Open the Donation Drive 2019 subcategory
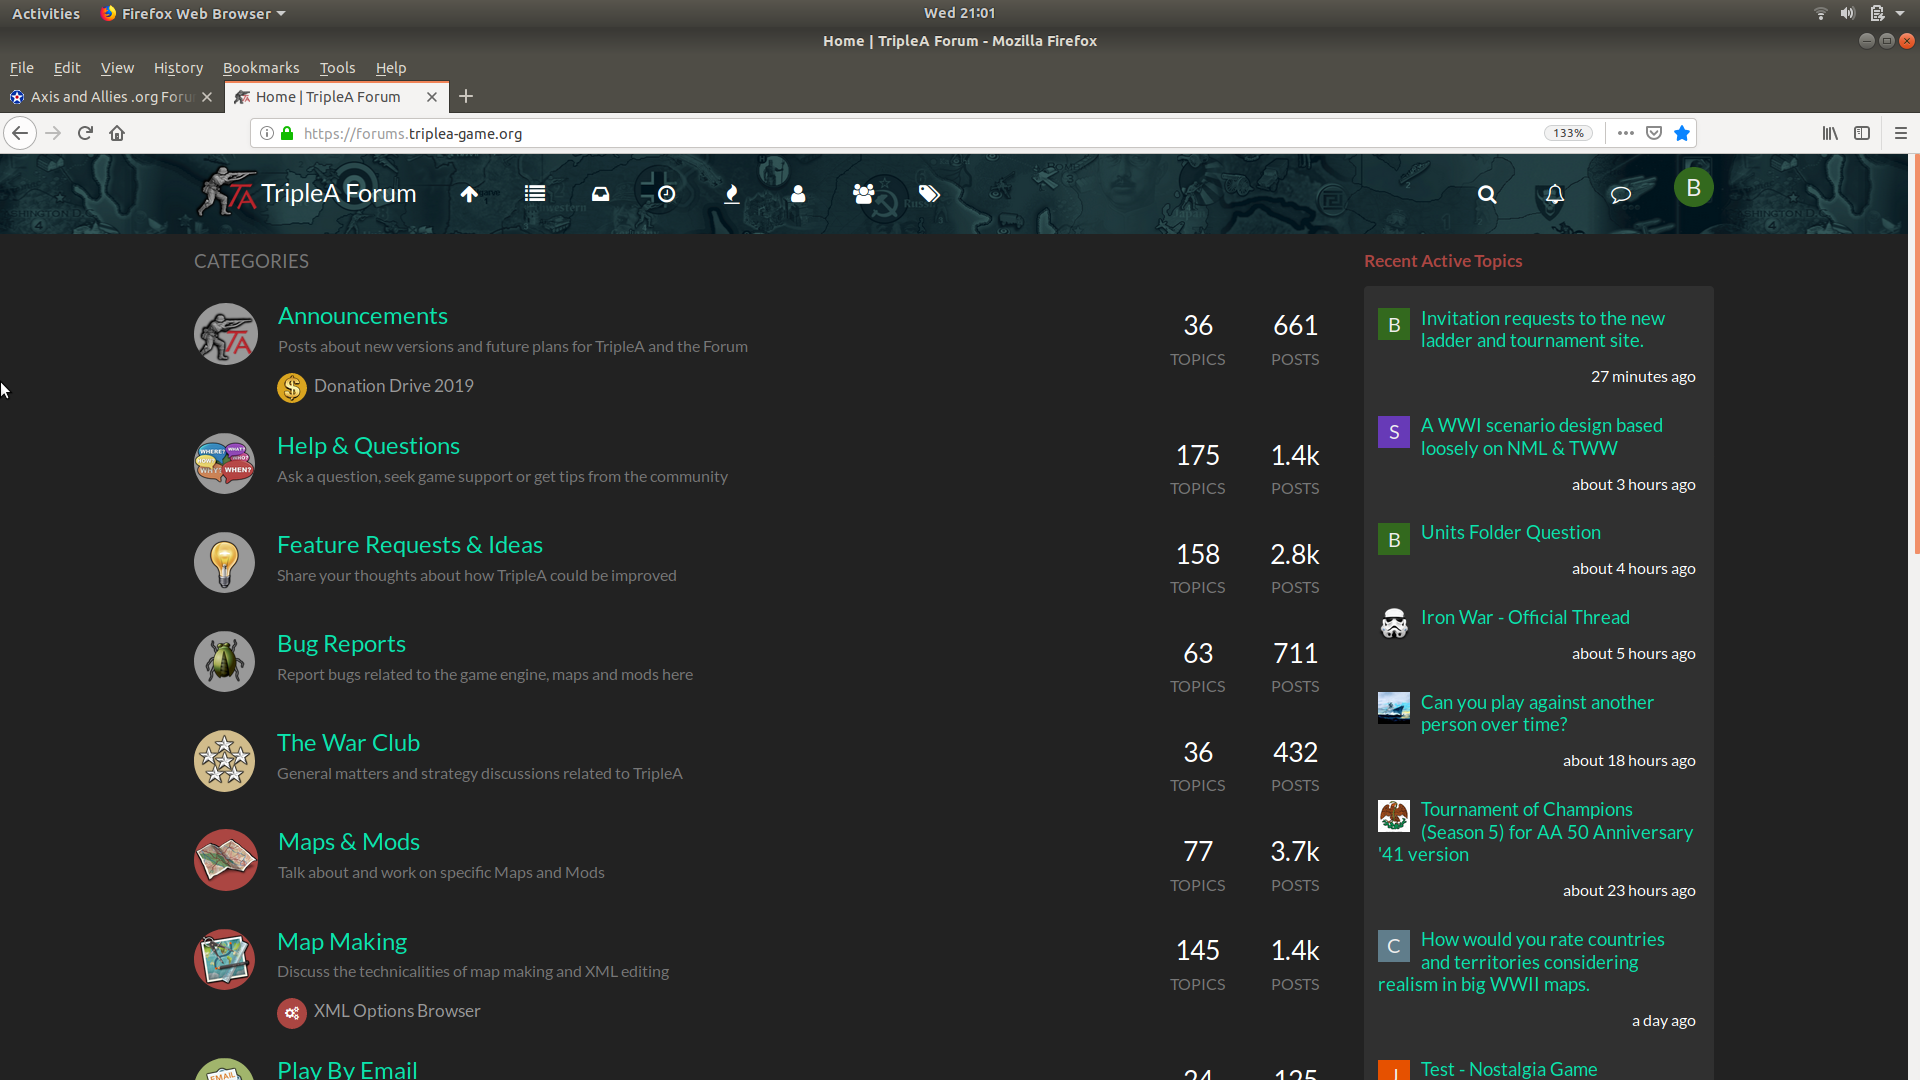Viewport: 1920px width, 1080px height. click(x=394, y=386)
